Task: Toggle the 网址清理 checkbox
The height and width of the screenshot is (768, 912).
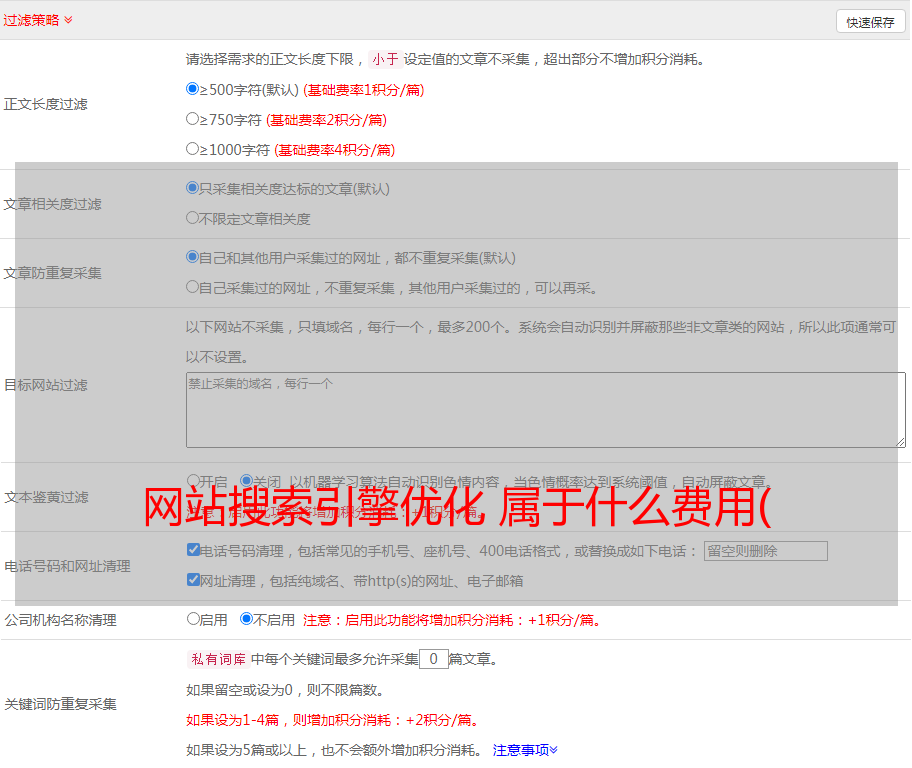Action: point(193,579)
